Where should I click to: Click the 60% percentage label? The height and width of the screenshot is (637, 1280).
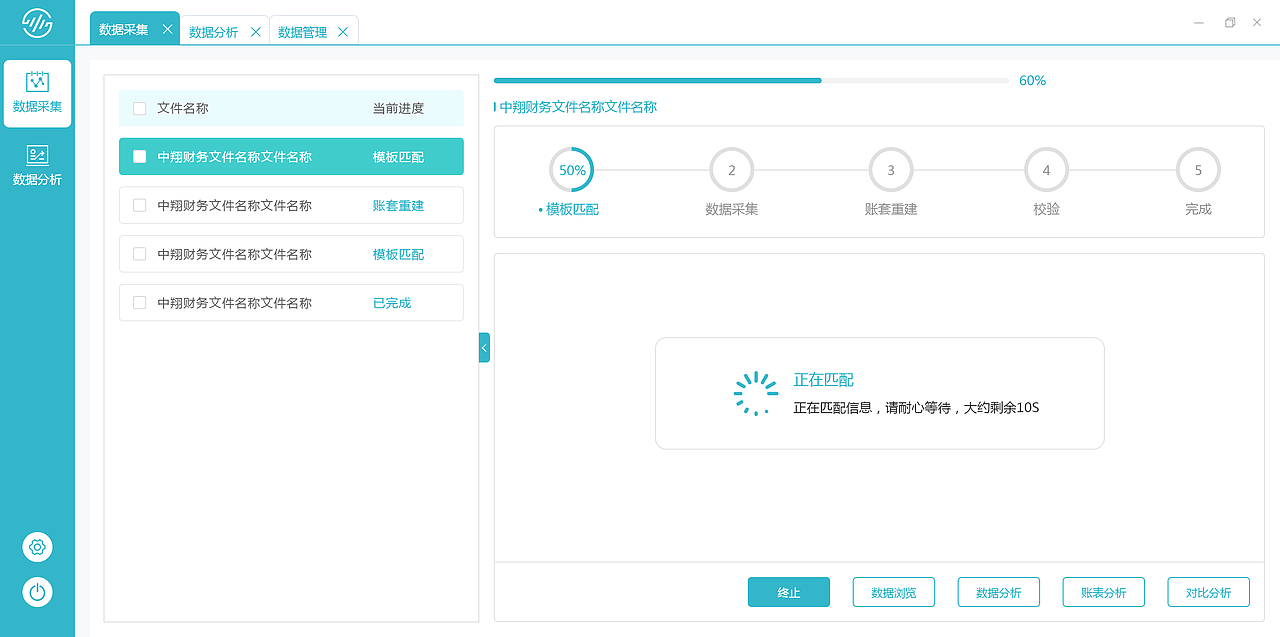1032,80
